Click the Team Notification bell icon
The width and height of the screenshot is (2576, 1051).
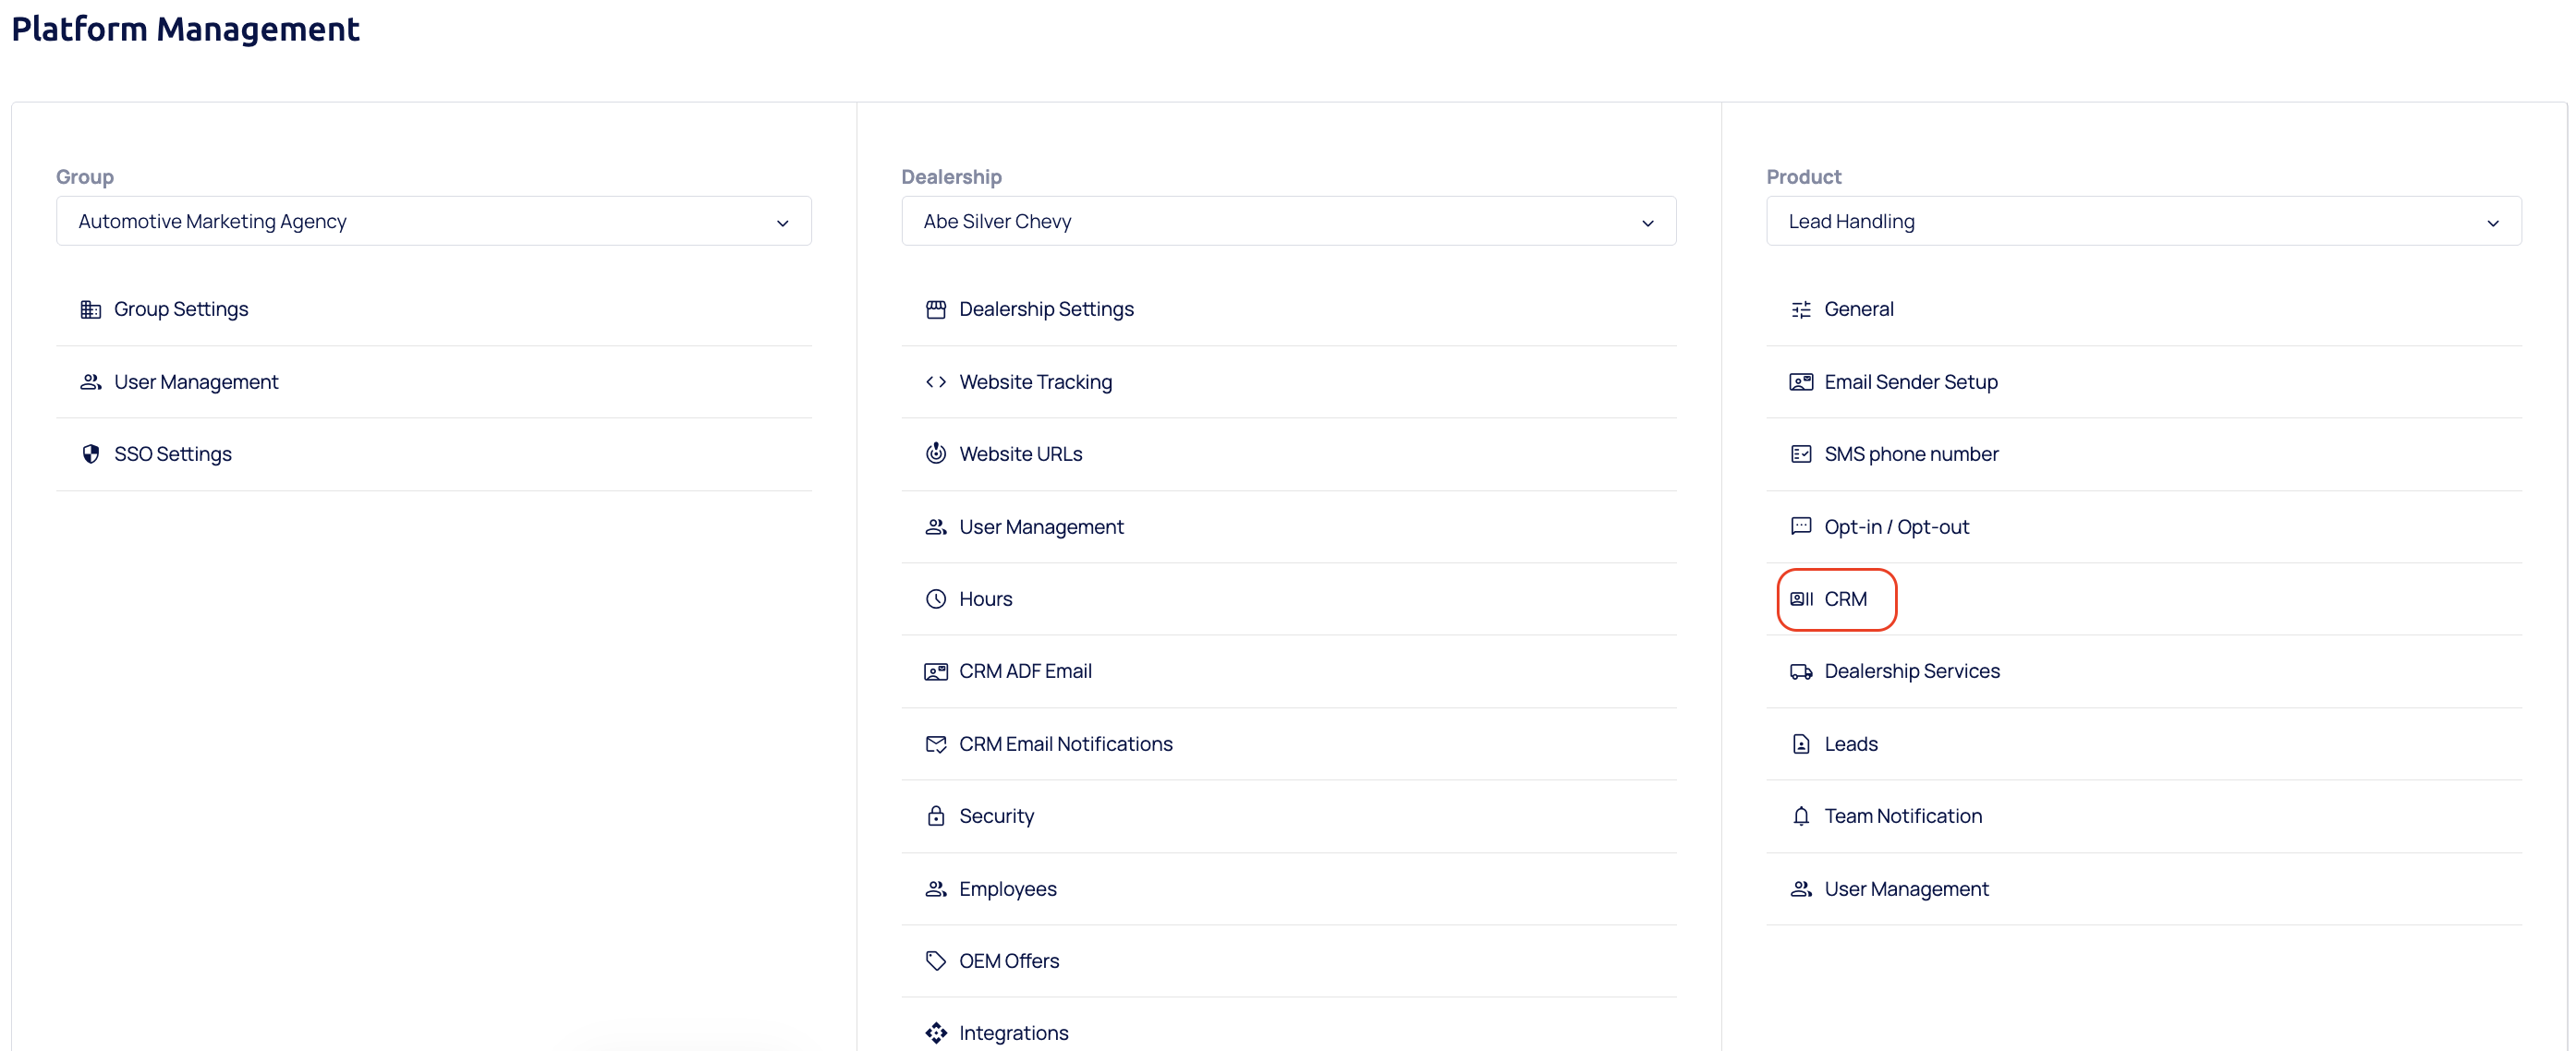(x=1801, y=816)
